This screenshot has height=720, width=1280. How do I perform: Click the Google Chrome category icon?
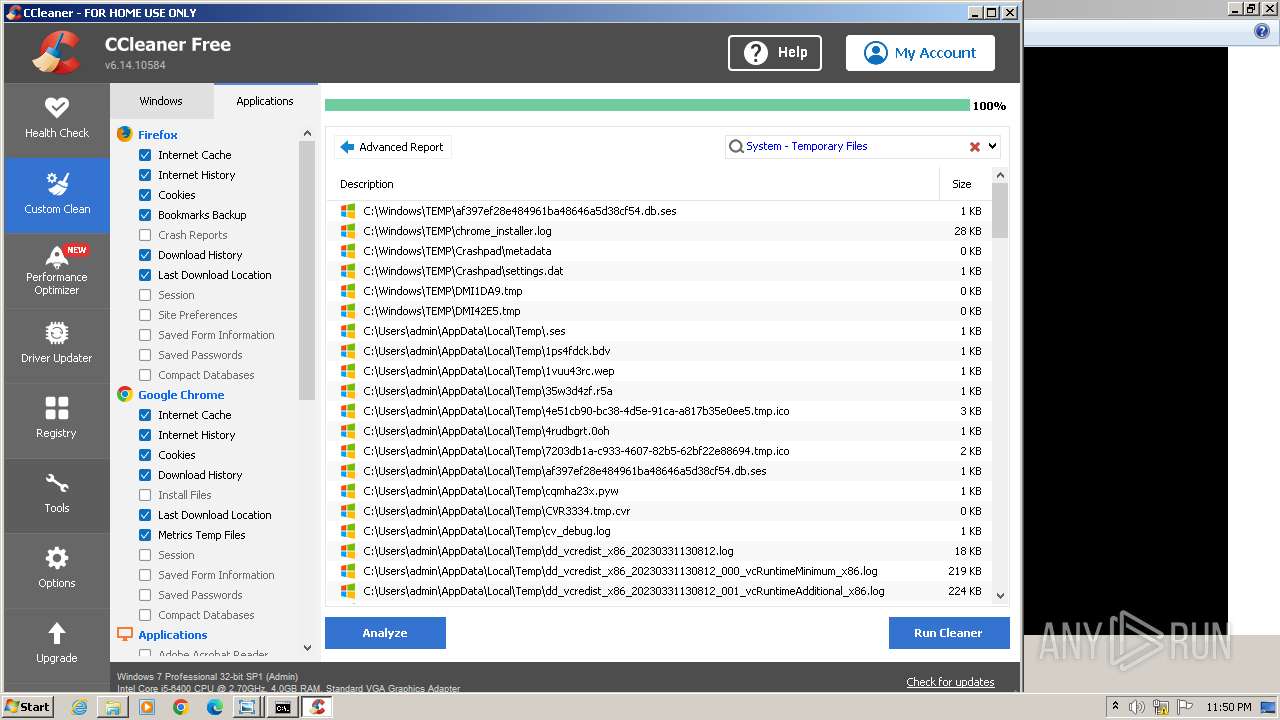125,394
